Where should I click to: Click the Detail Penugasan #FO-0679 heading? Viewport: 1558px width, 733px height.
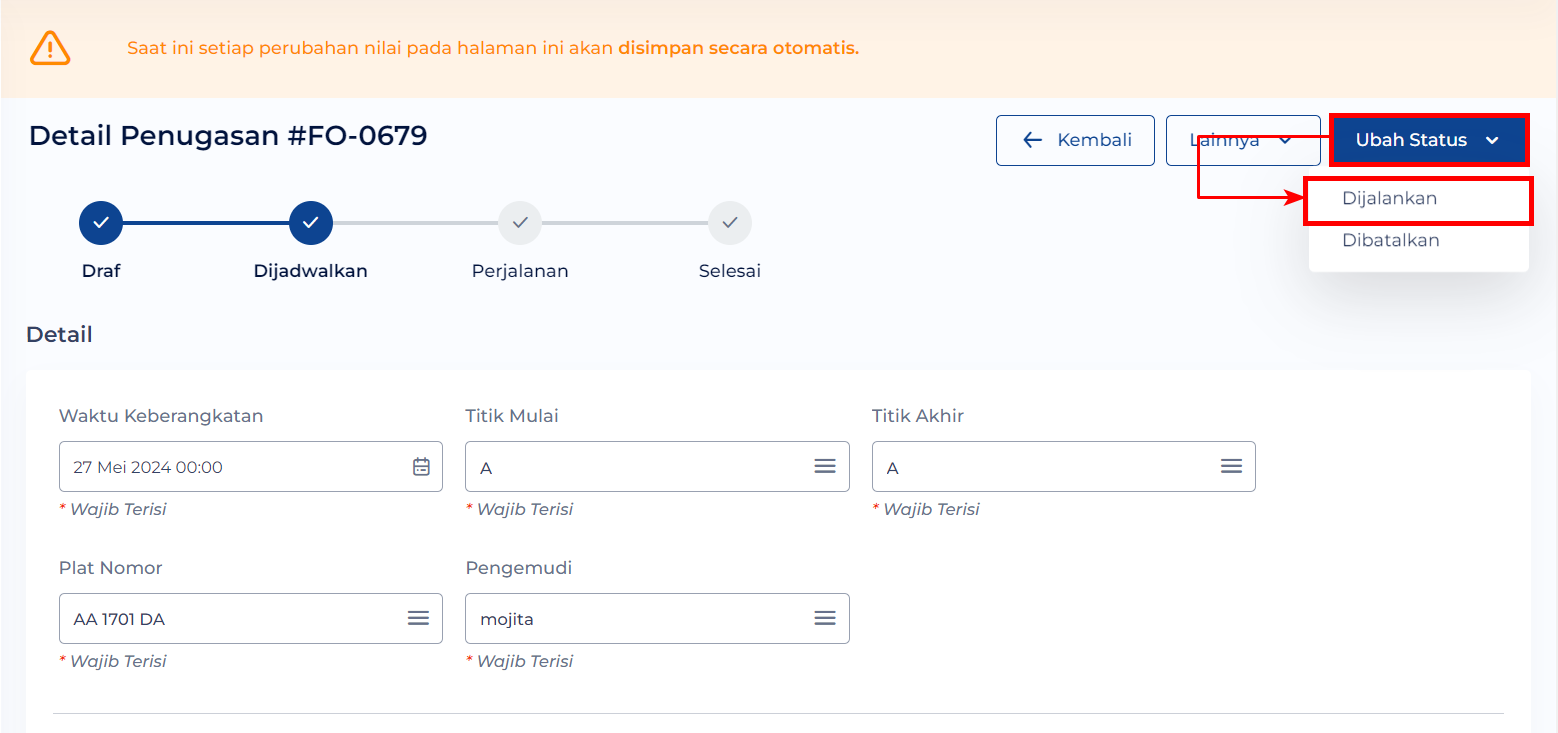(x=228, y=135)
